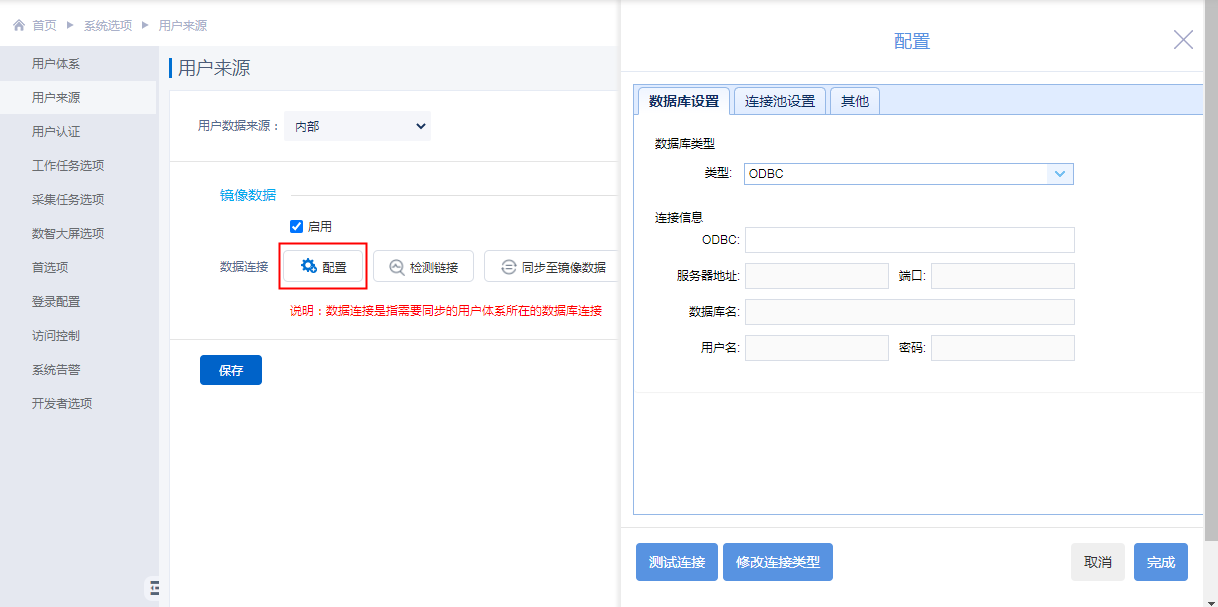Open 用户认证 in the sidebar
1218x607 pixels.
[x=56, y=132]
